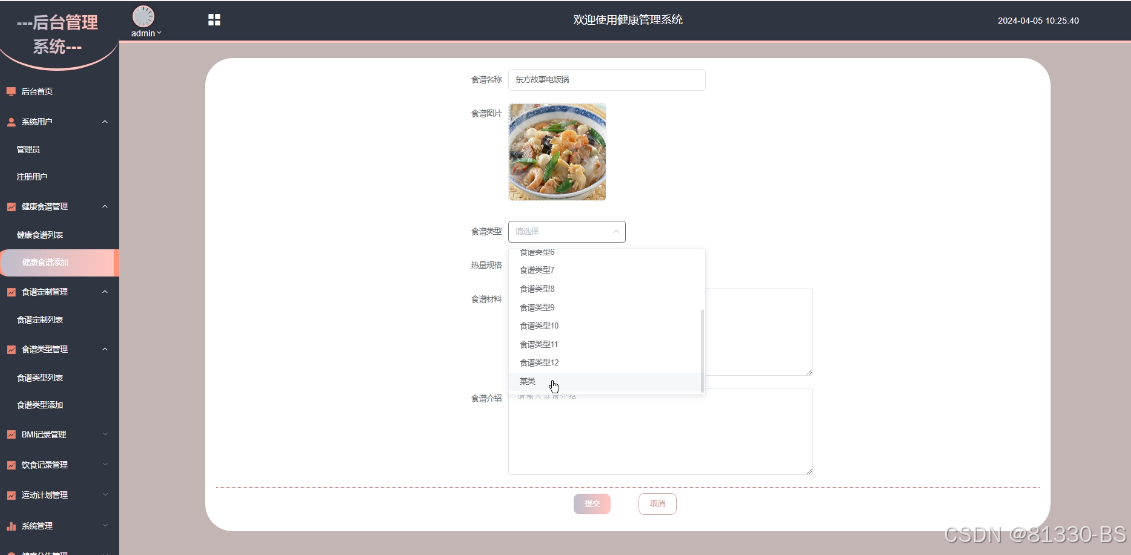Open 管理员 in the sidebar
The width and height of the screenshot is (1131, 555).
click(x=28, y=149)
